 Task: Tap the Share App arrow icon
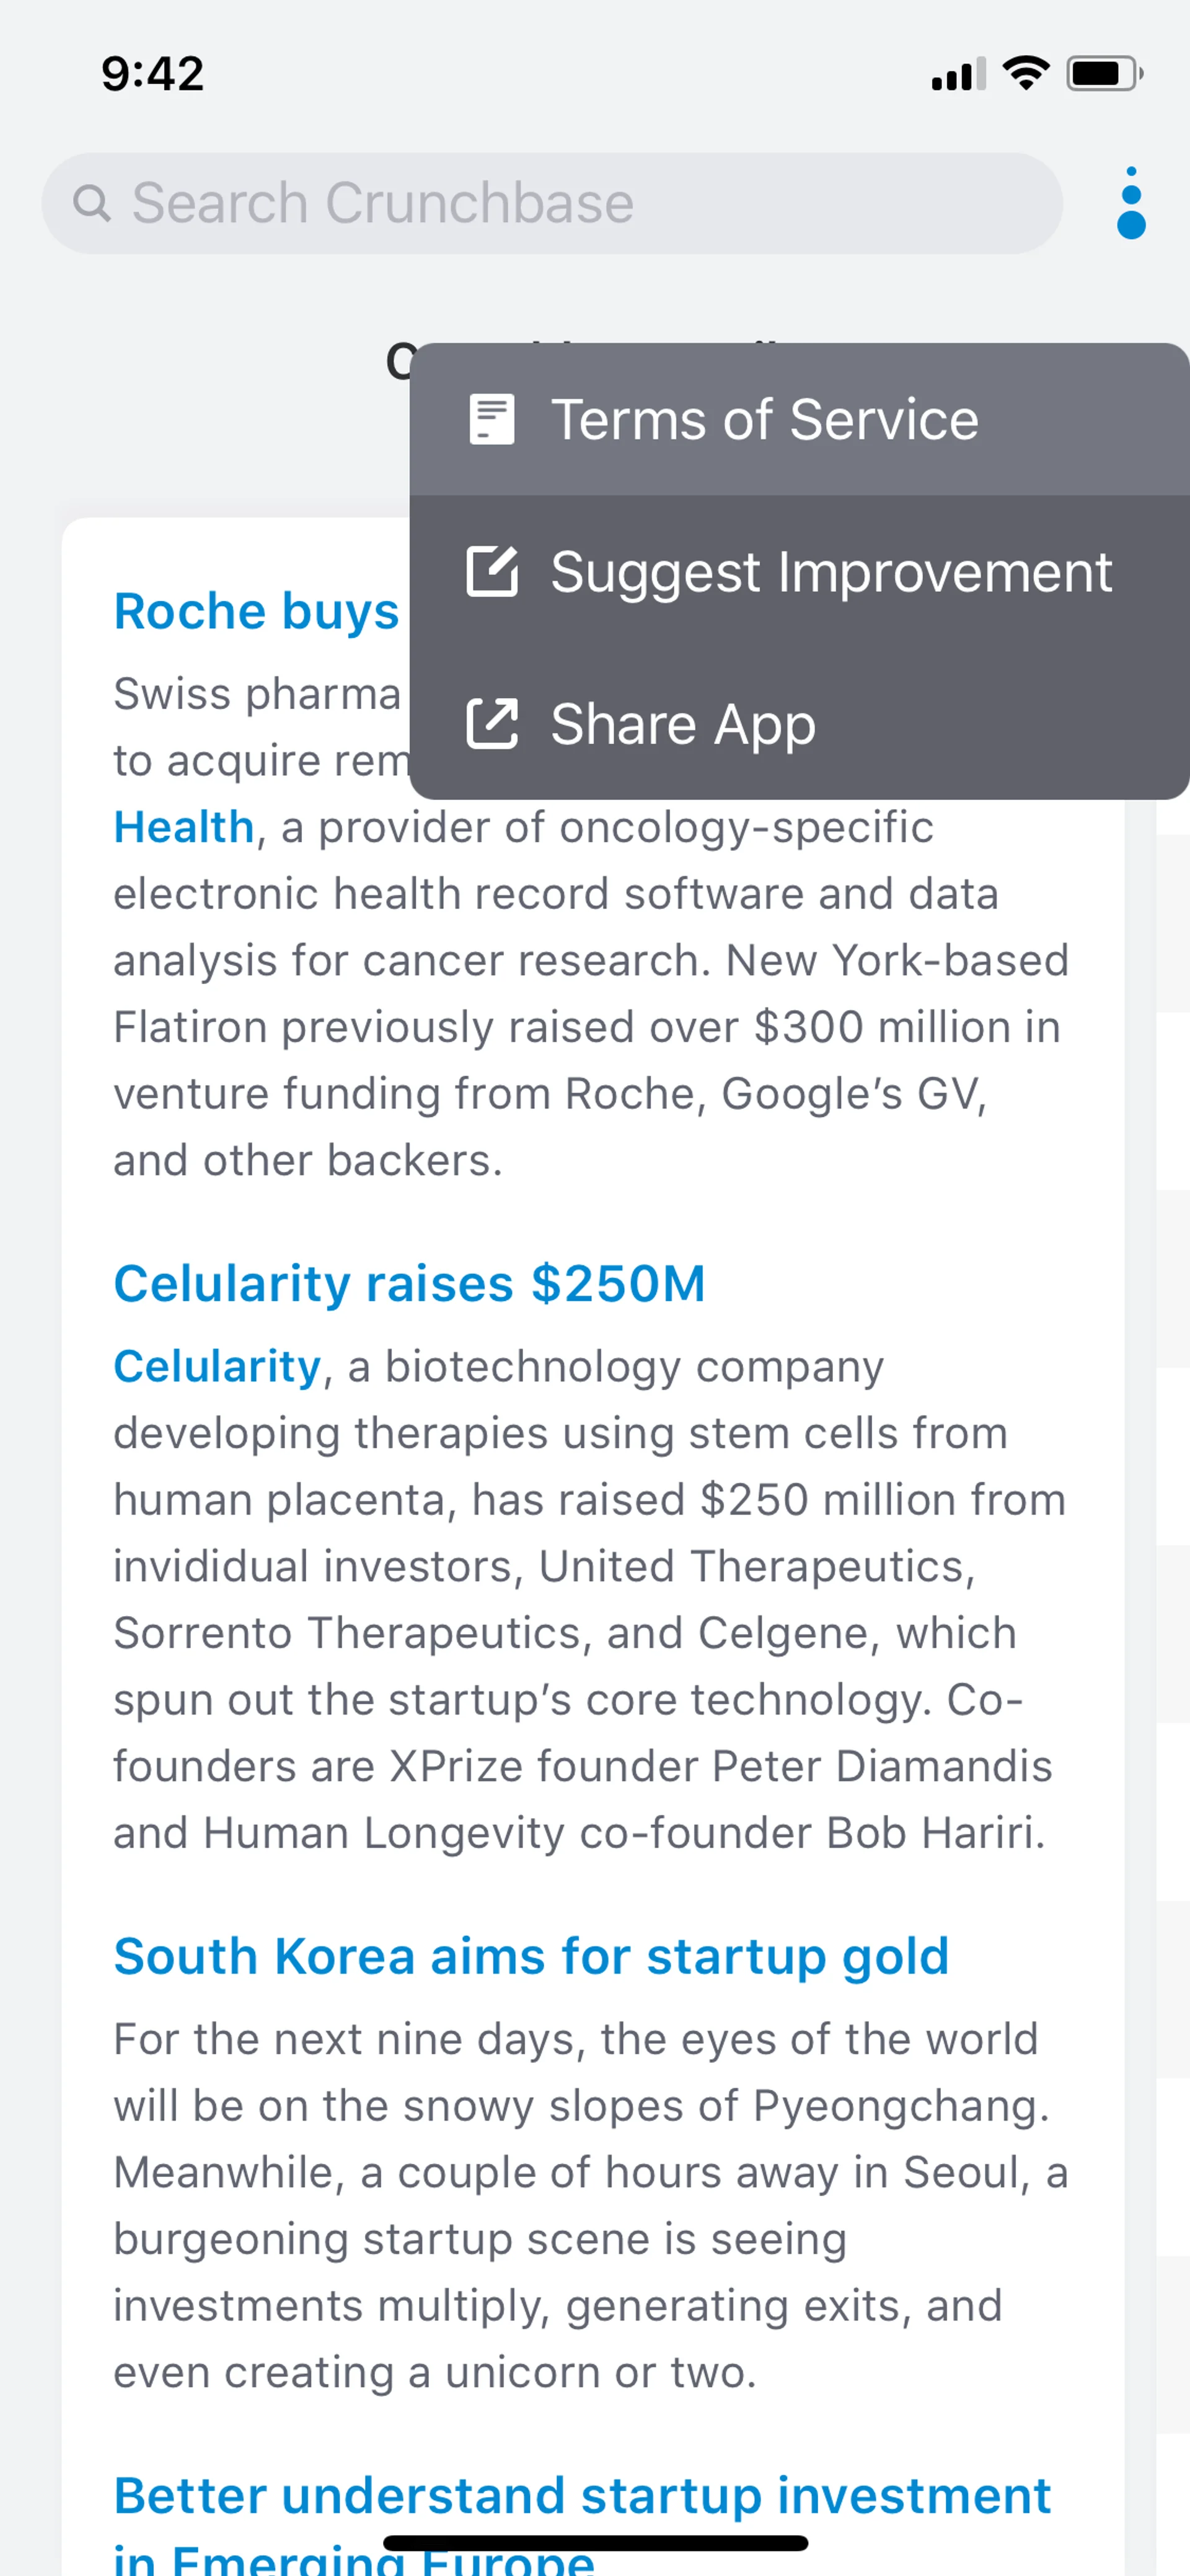click(491, 724)
